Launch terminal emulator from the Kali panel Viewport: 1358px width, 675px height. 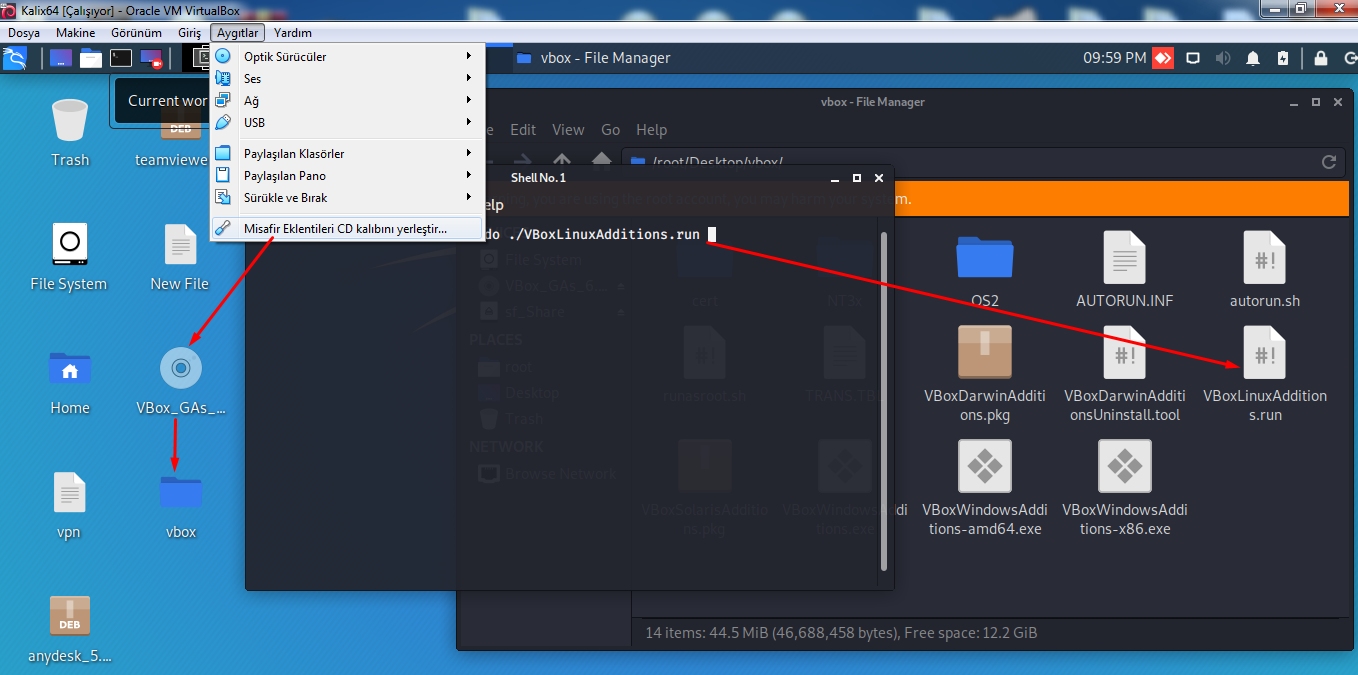[121, 58]
